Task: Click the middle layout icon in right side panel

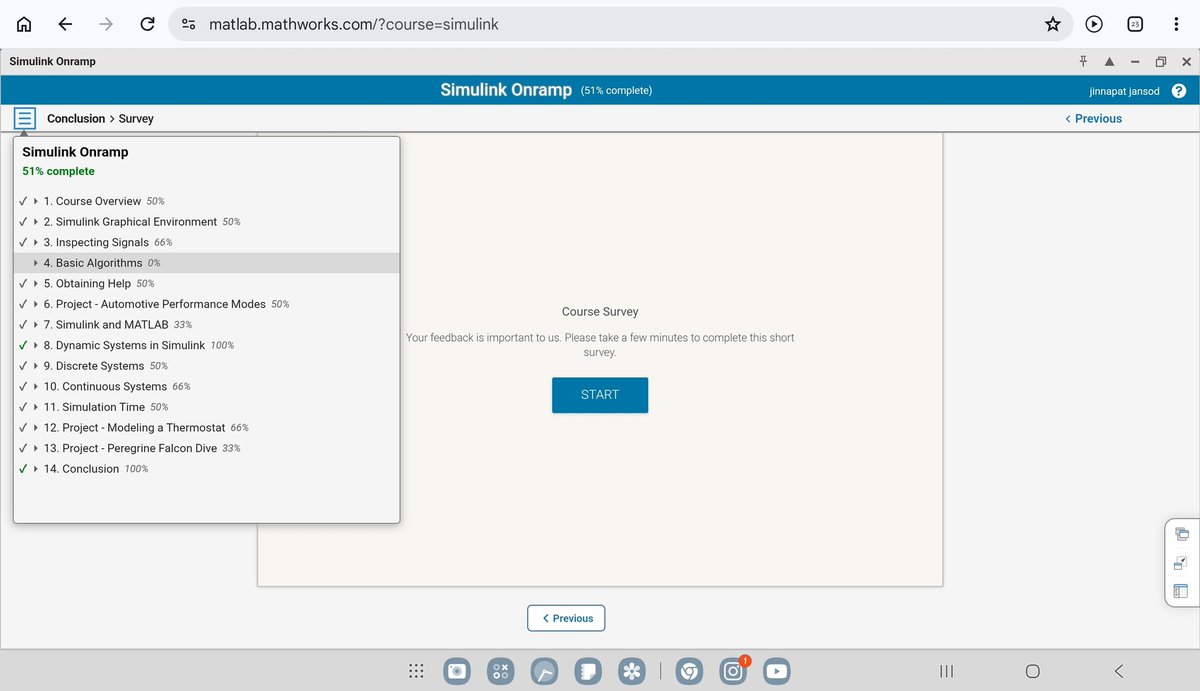Action: 1181,563
